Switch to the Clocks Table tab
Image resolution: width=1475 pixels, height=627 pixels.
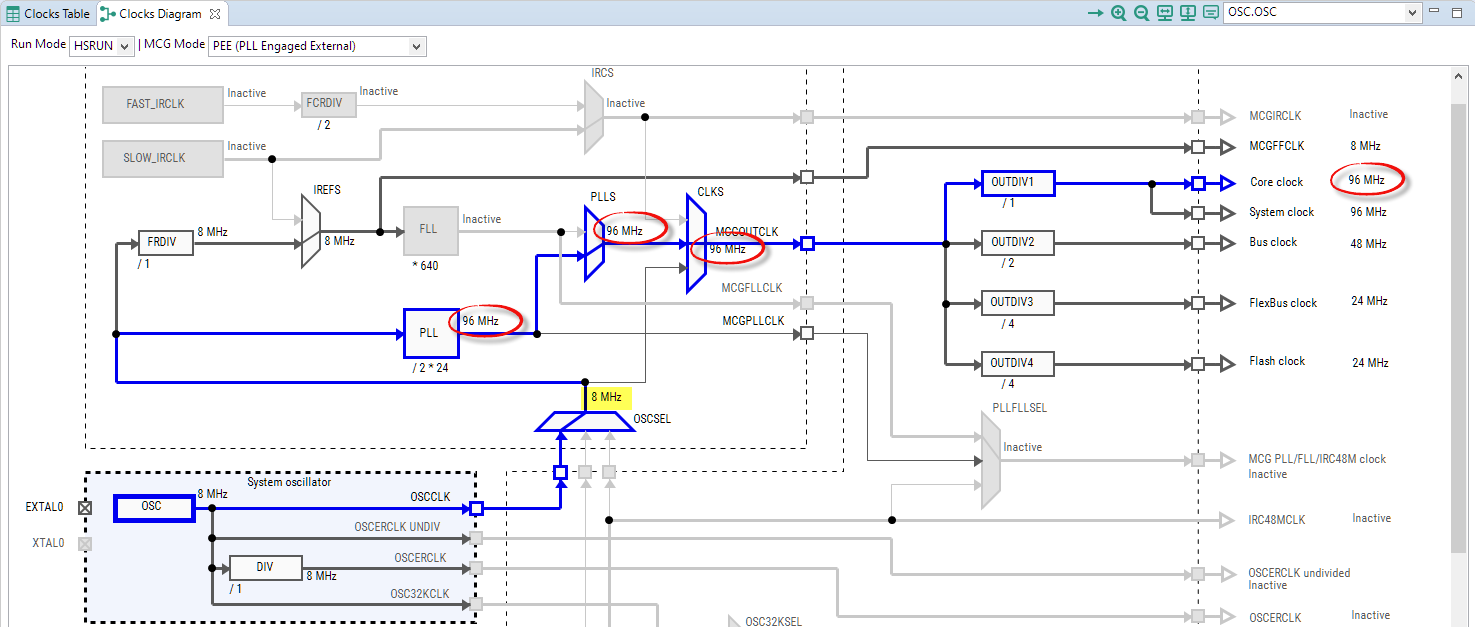tap(48, 14)
